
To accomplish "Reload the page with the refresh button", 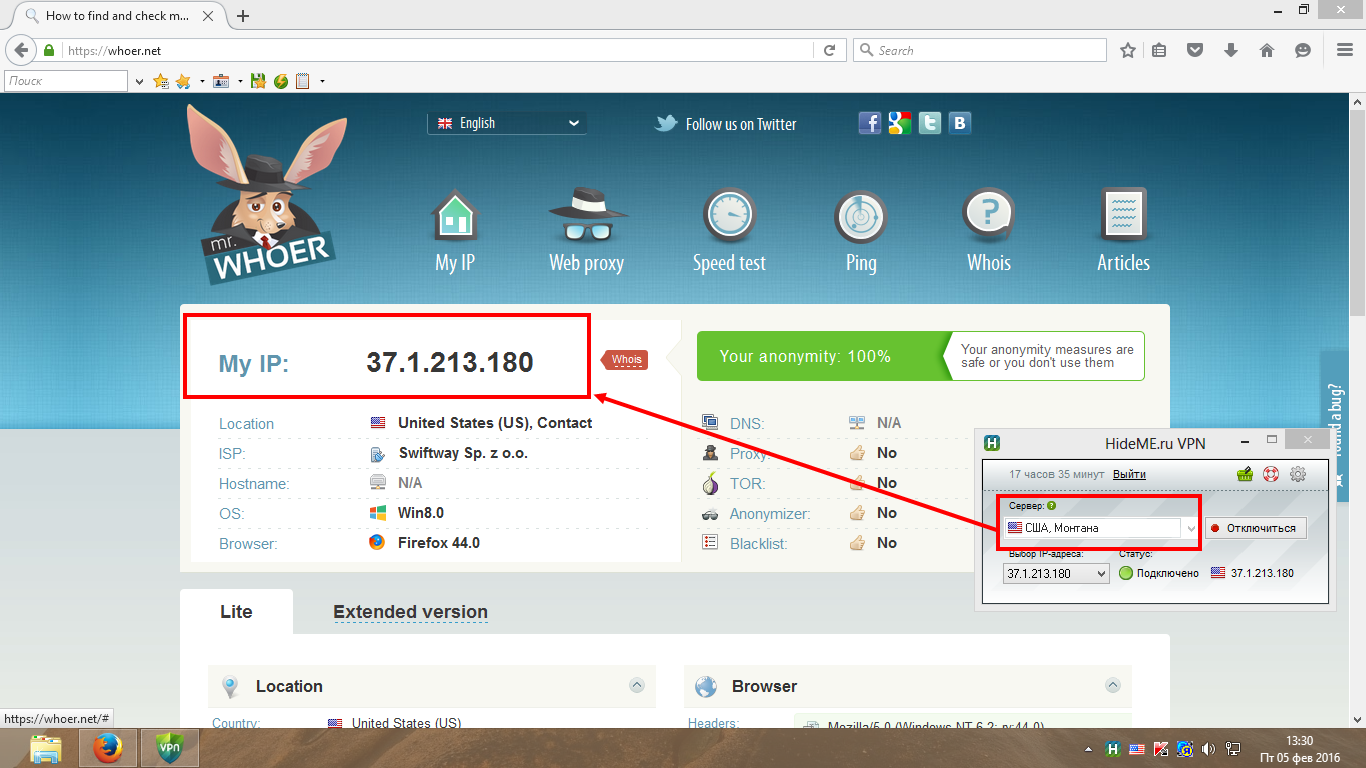I will click(x=829, y=50).
